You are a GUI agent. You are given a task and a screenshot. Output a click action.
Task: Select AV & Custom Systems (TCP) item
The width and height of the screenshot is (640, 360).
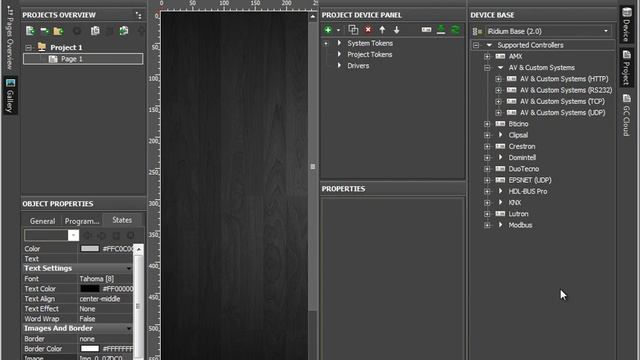562,101
